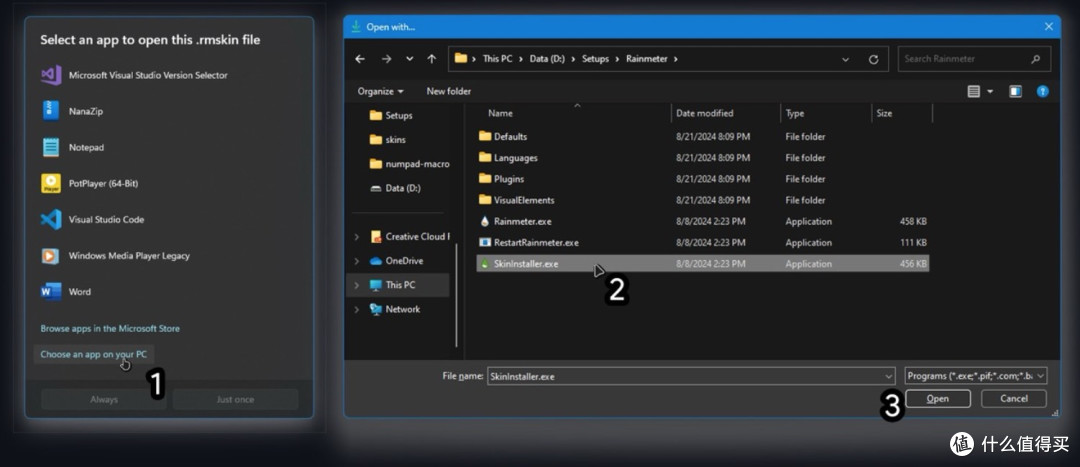Expand the address bar history dropdown
The image size is (1080, 467).
[x=846, y=59]
